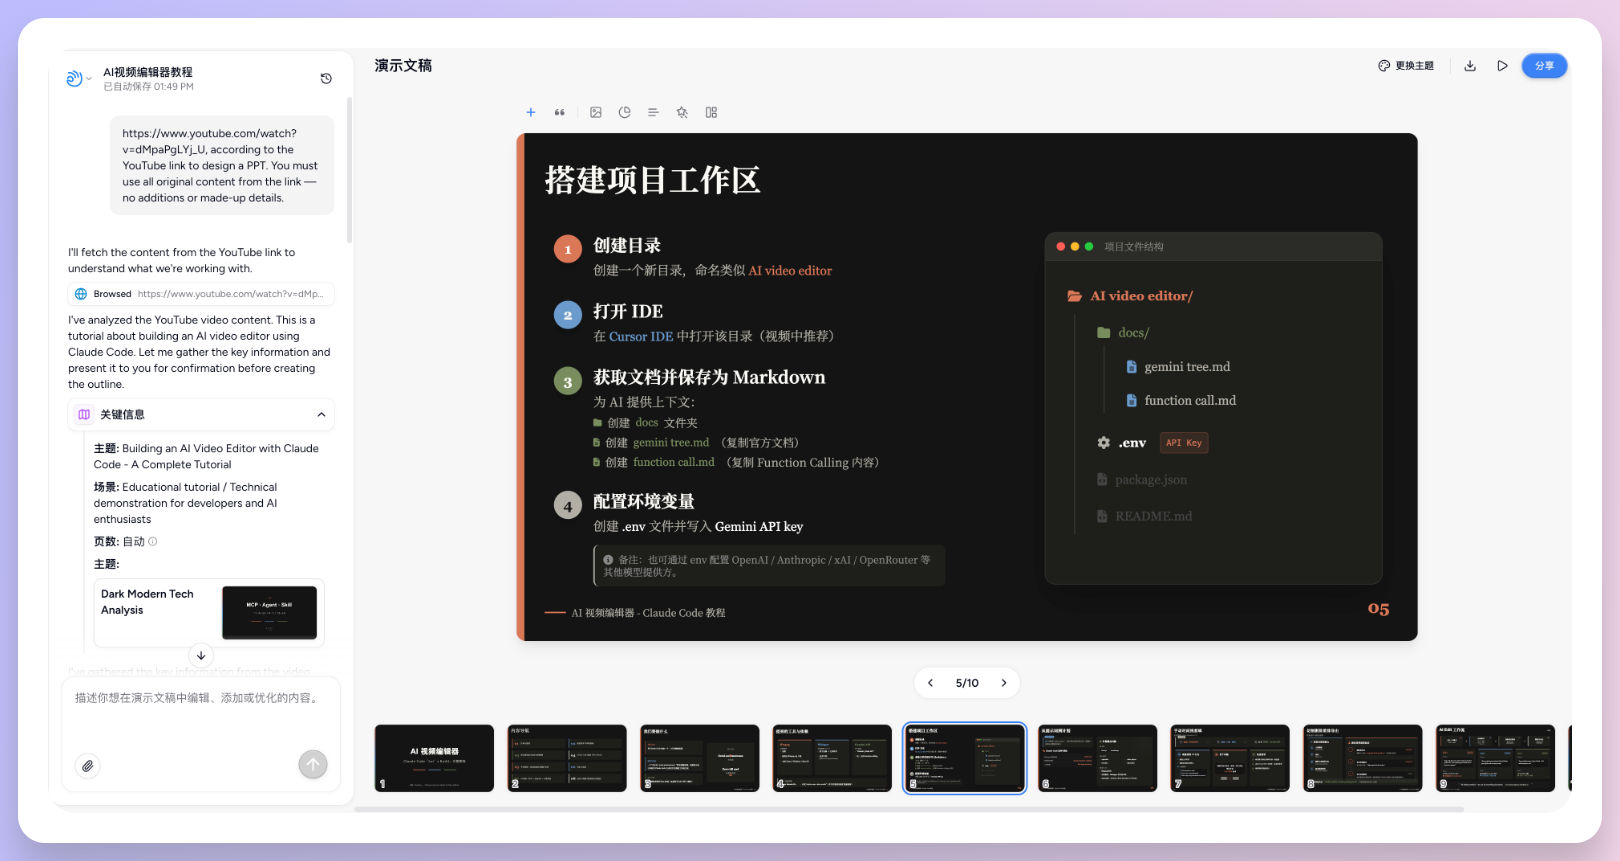Open slide 4 thumbnail

coord(832,758)
